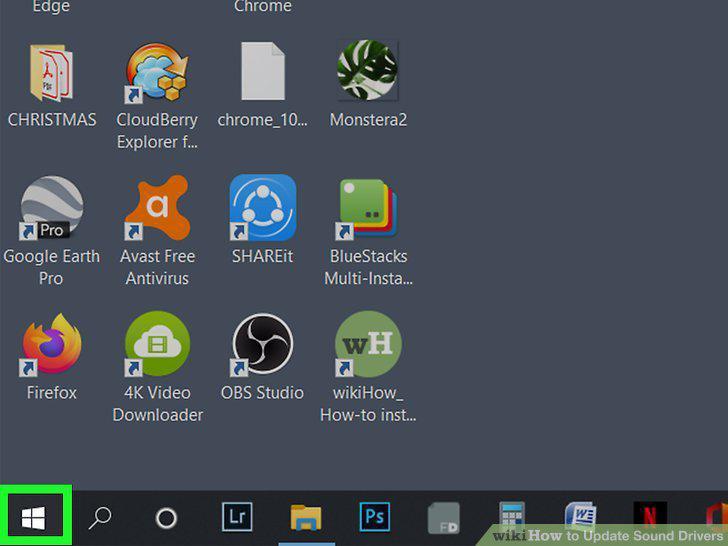Launch Photoshop from the taskbar
The width and height of the screenshot is (728, 546).
pyautogui.click(x=375, y=517)
